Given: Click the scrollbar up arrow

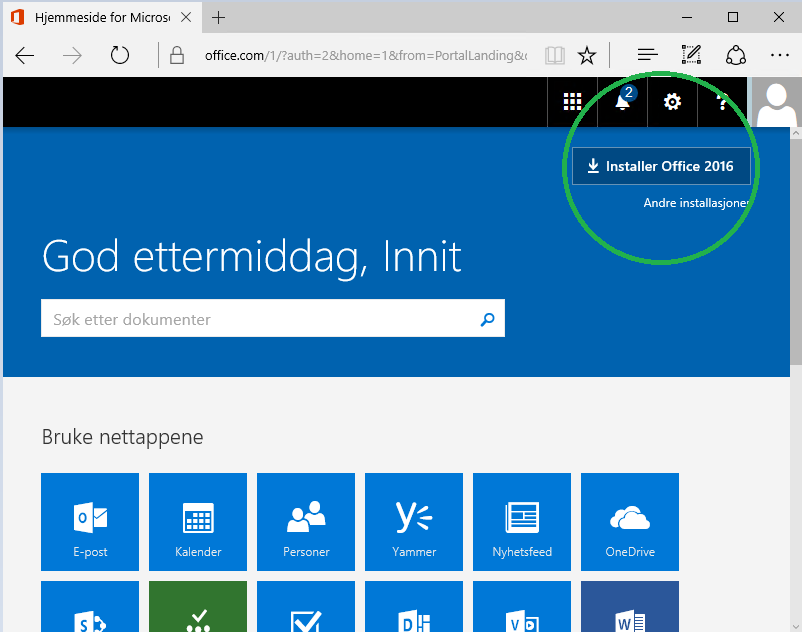Looking at the screenshot, I should pos(796,133).
